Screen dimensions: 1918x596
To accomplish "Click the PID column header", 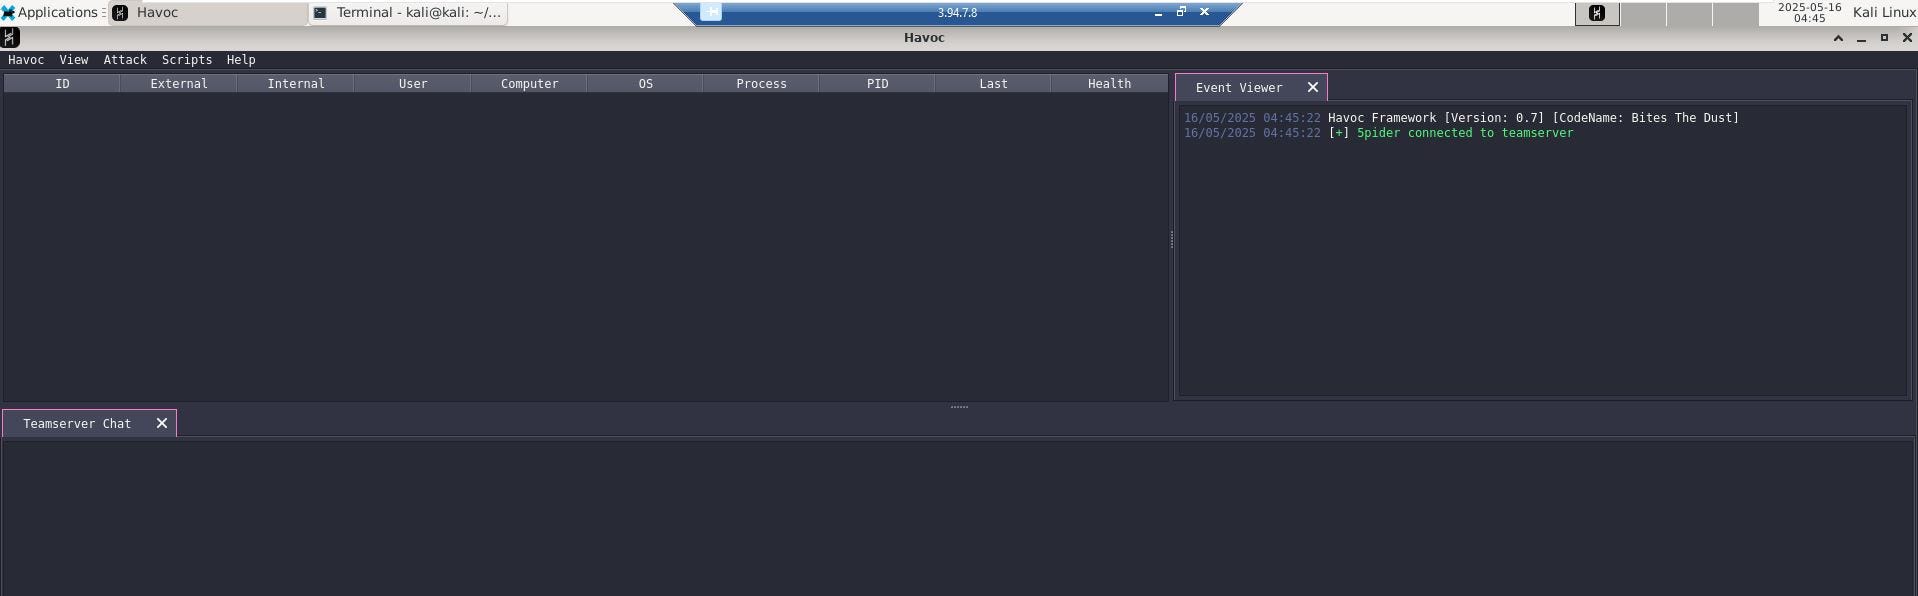I will coord(877,84).
